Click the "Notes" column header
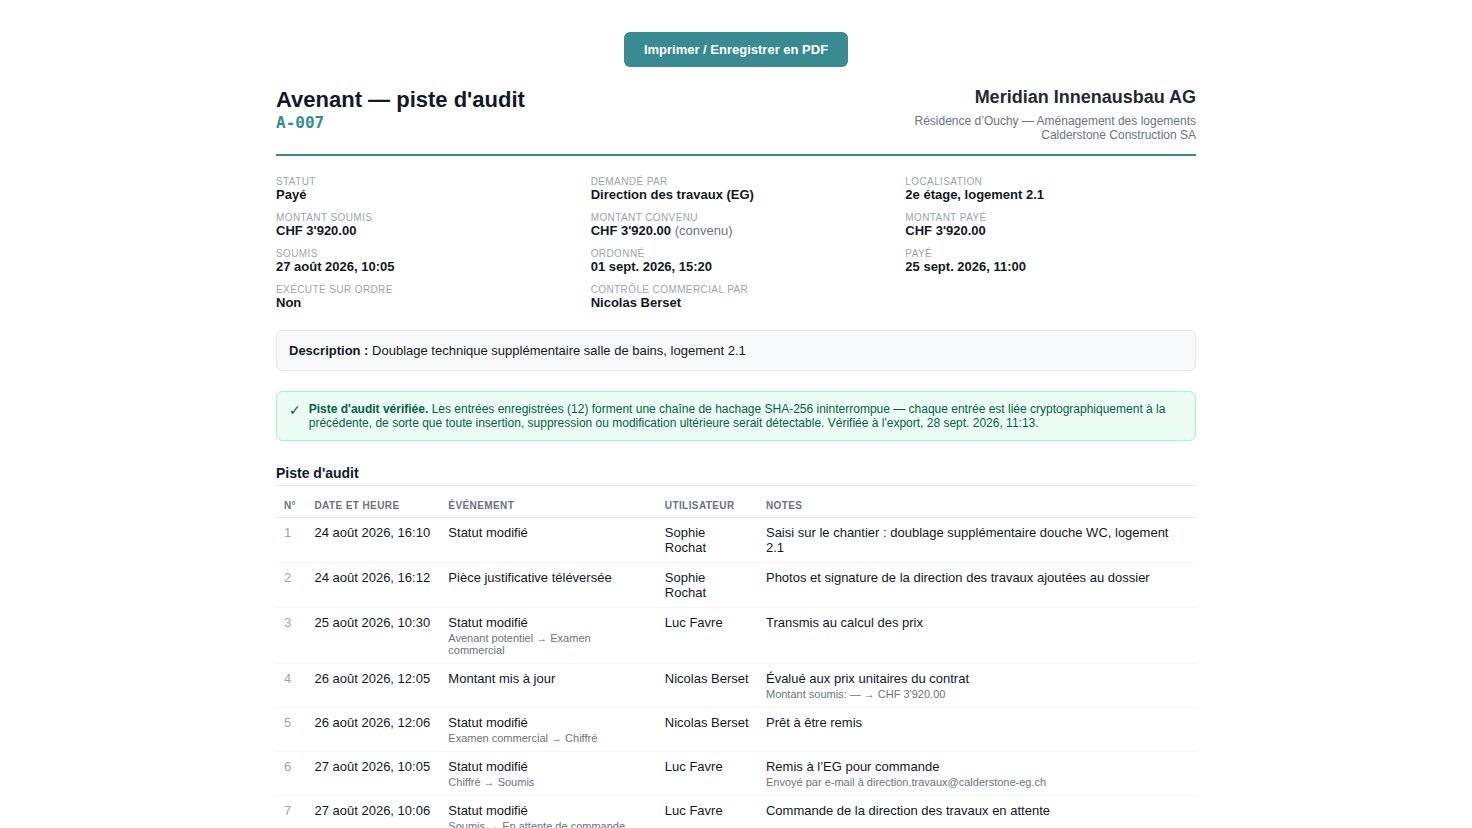Viewport: 1472px width, 828px height. (x=784, y=506)
